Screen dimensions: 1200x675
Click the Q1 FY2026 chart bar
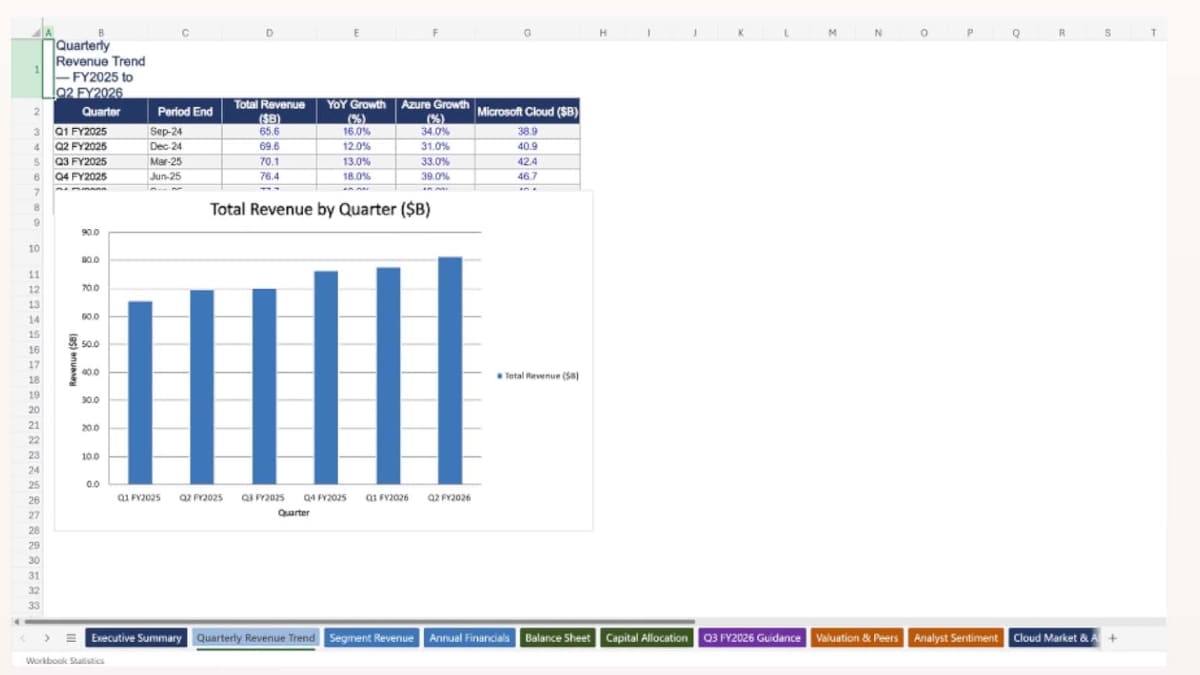(x=388, y=375)
